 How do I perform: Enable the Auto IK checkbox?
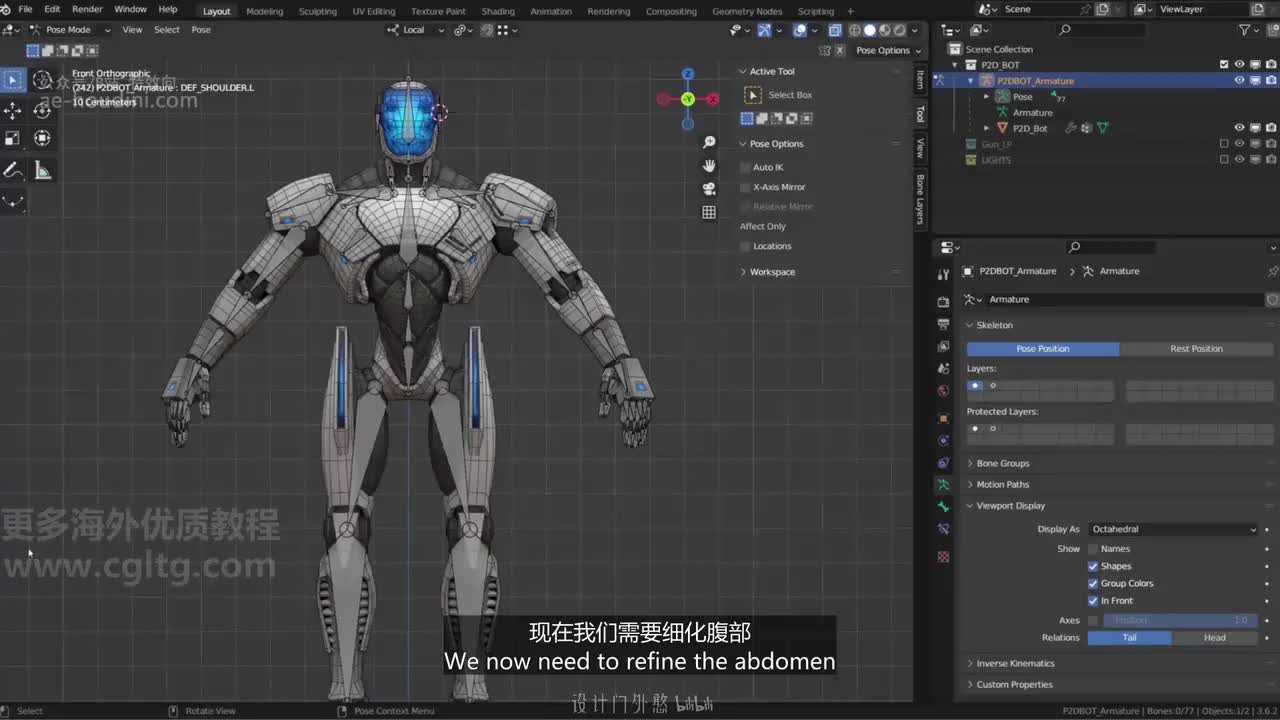click(745, 167)
